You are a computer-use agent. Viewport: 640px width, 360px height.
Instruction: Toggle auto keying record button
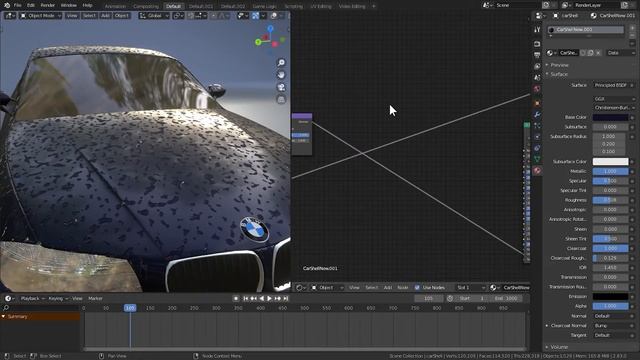(236, 298)
